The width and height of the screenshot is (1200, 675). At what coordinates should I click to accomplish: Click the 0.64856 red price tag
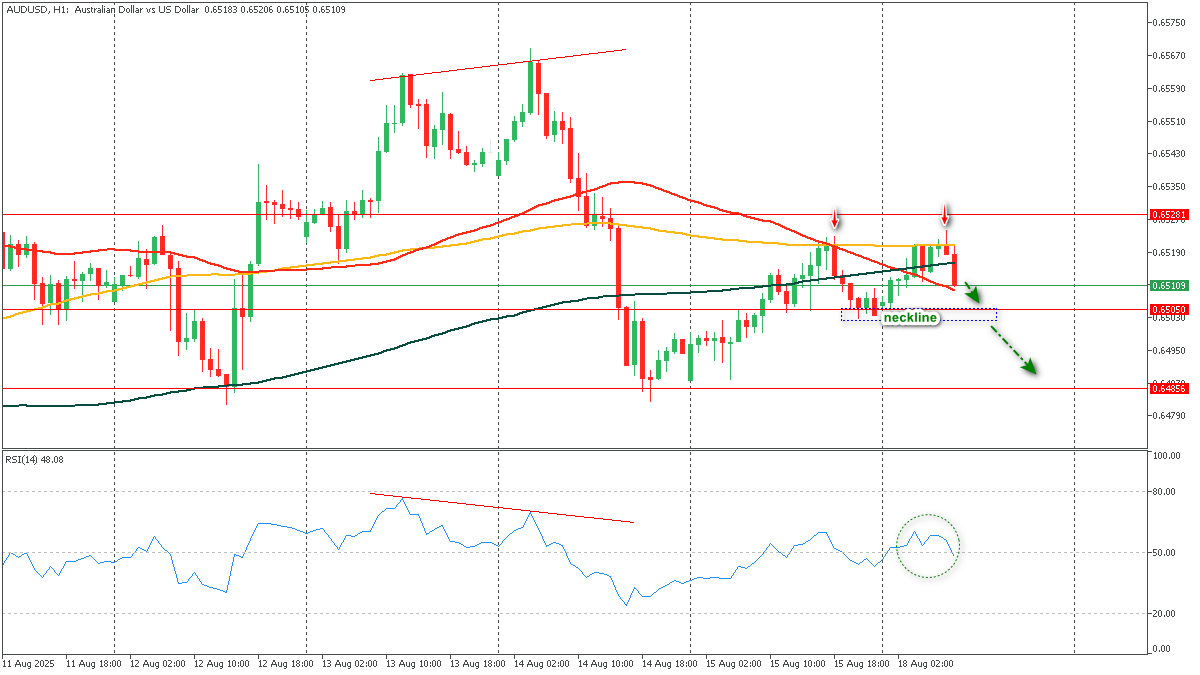coord(1168,388)
